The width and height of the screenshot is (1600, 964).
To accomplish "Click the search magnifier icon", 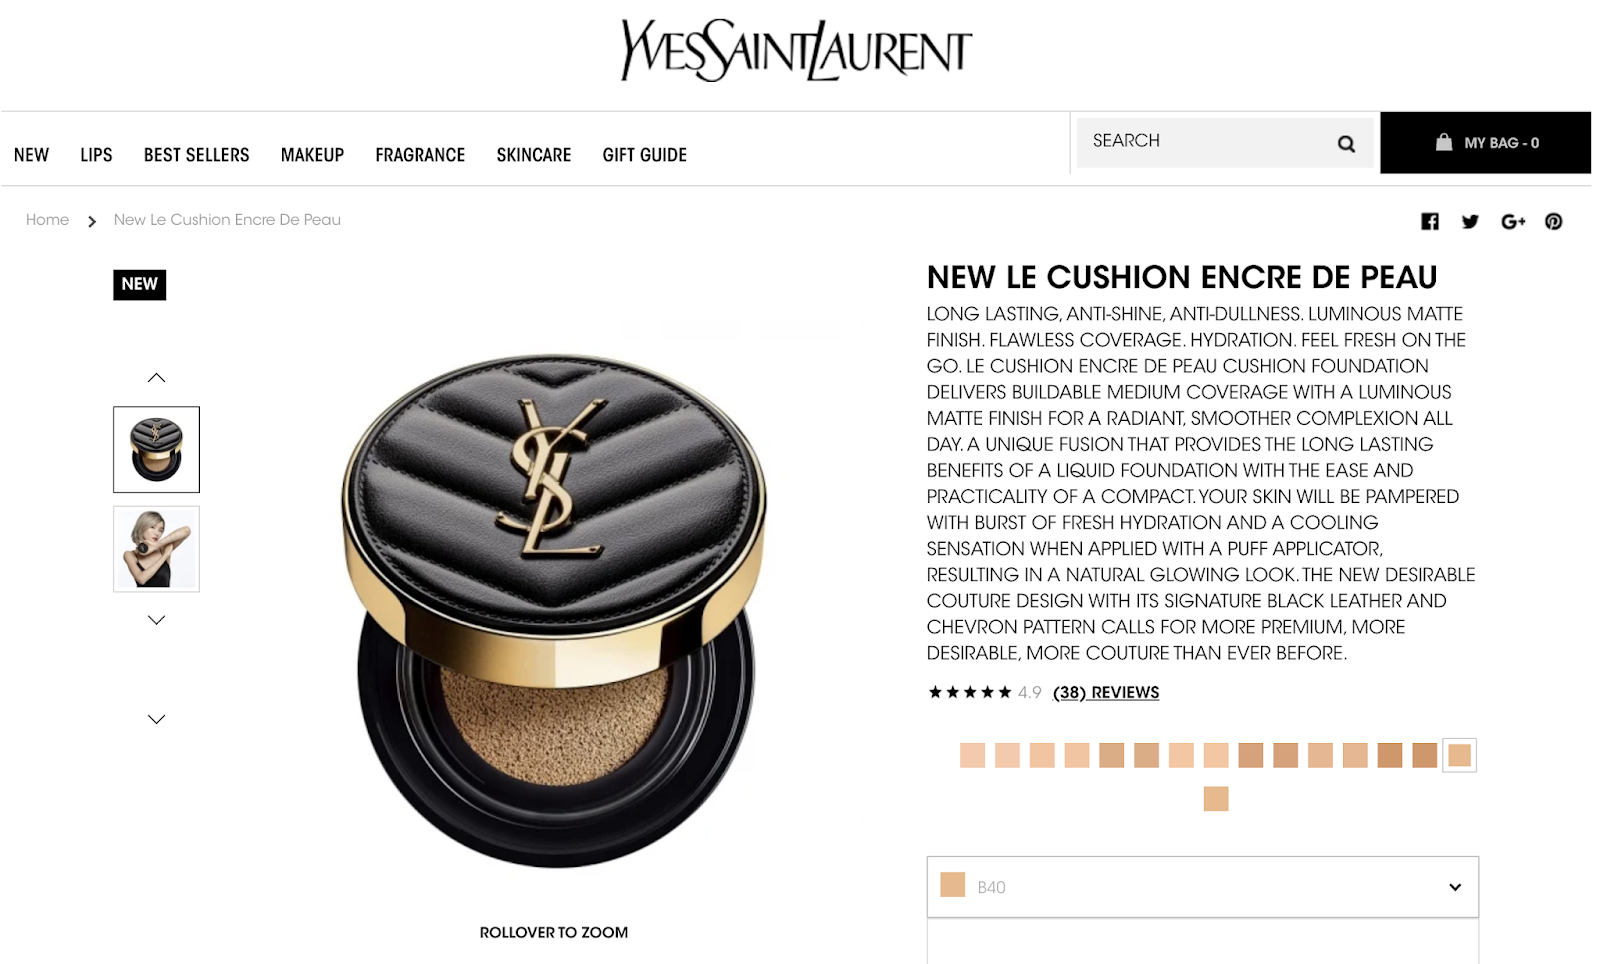I will click(1346, 144).
